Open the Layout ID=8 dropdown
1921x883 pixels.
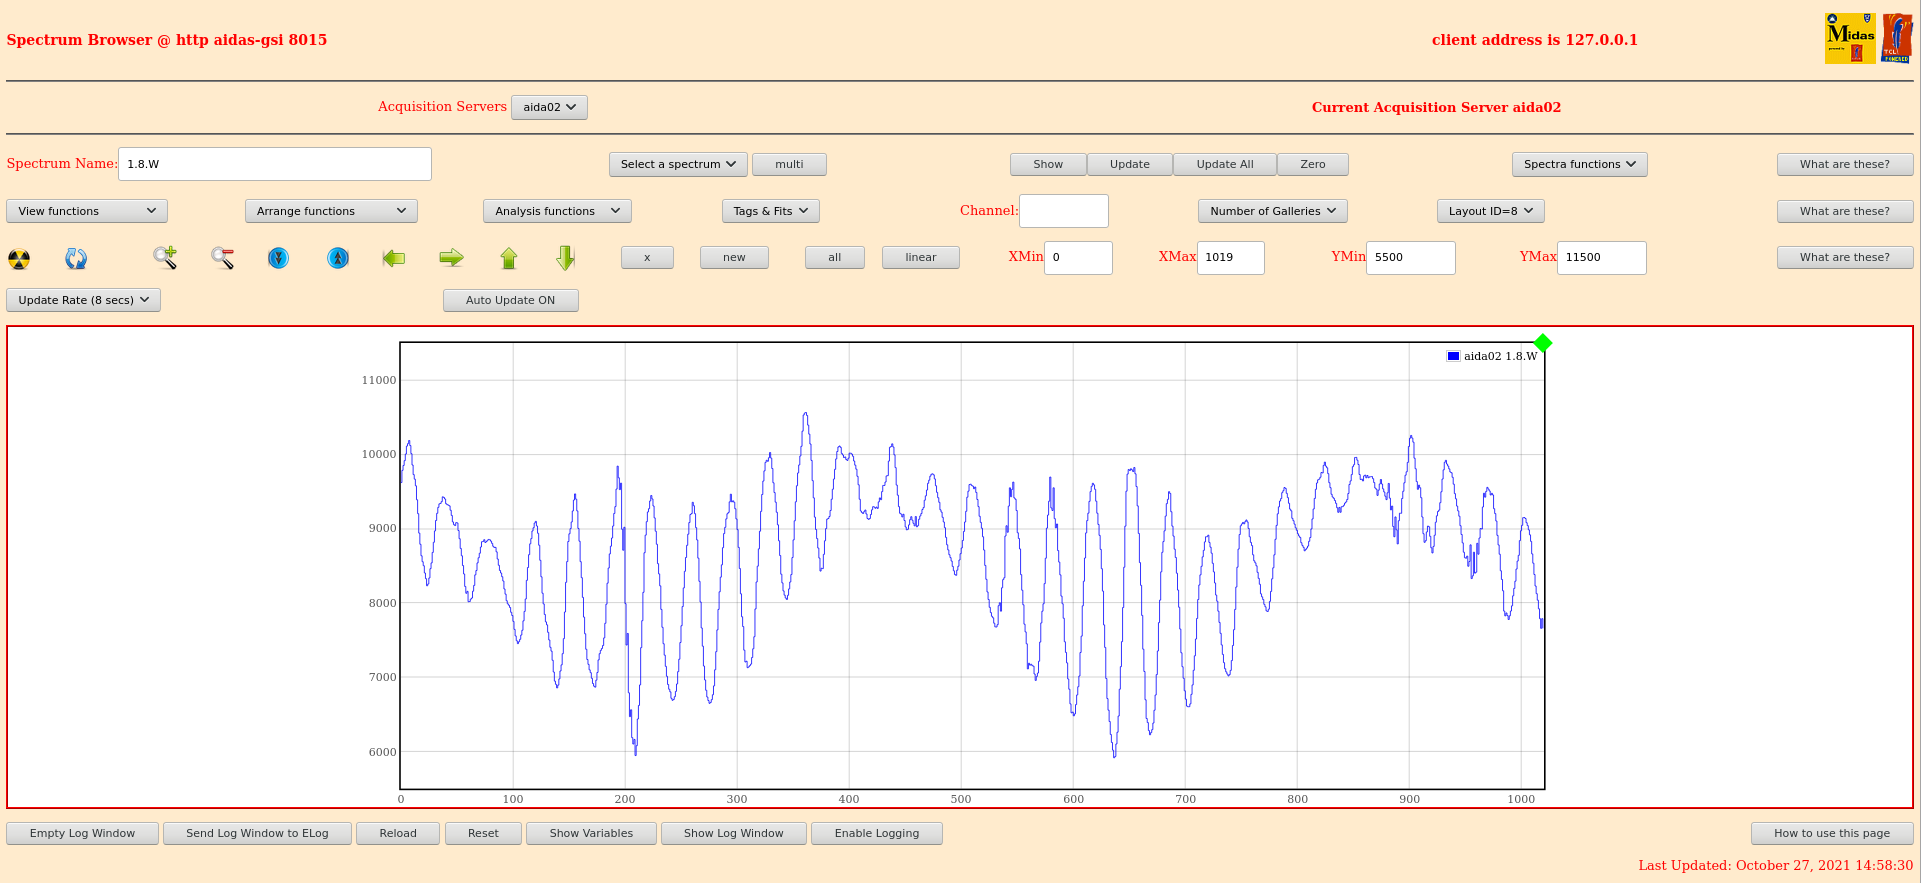(x=1490, y=211)
